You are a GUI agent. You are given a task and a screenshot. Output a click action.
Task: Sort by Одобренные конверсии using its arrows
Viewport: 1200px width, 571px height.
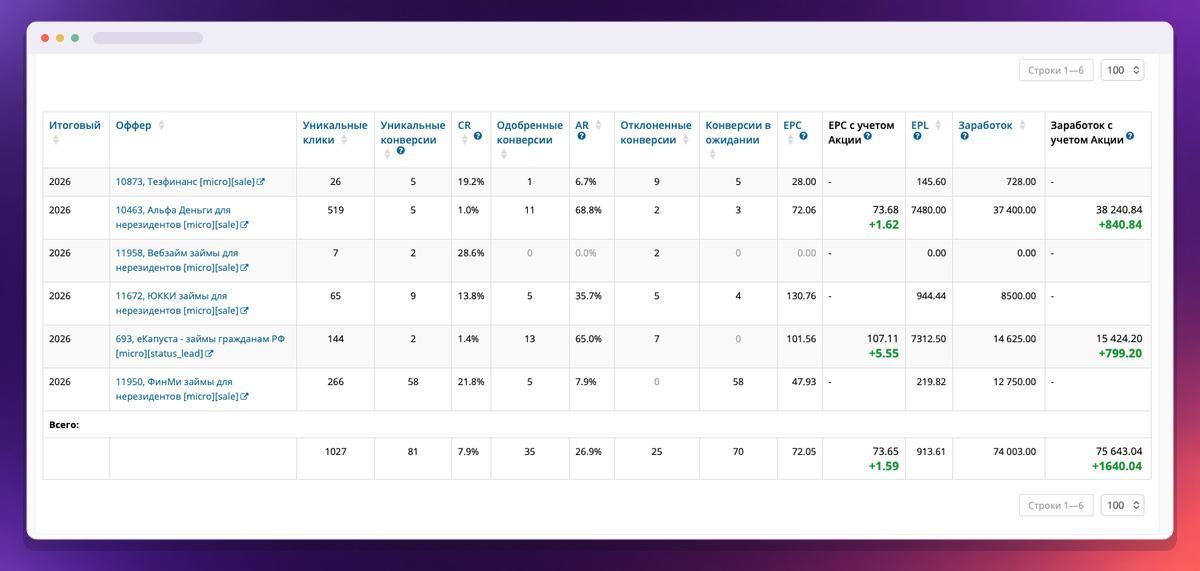[x=503, y=154]
